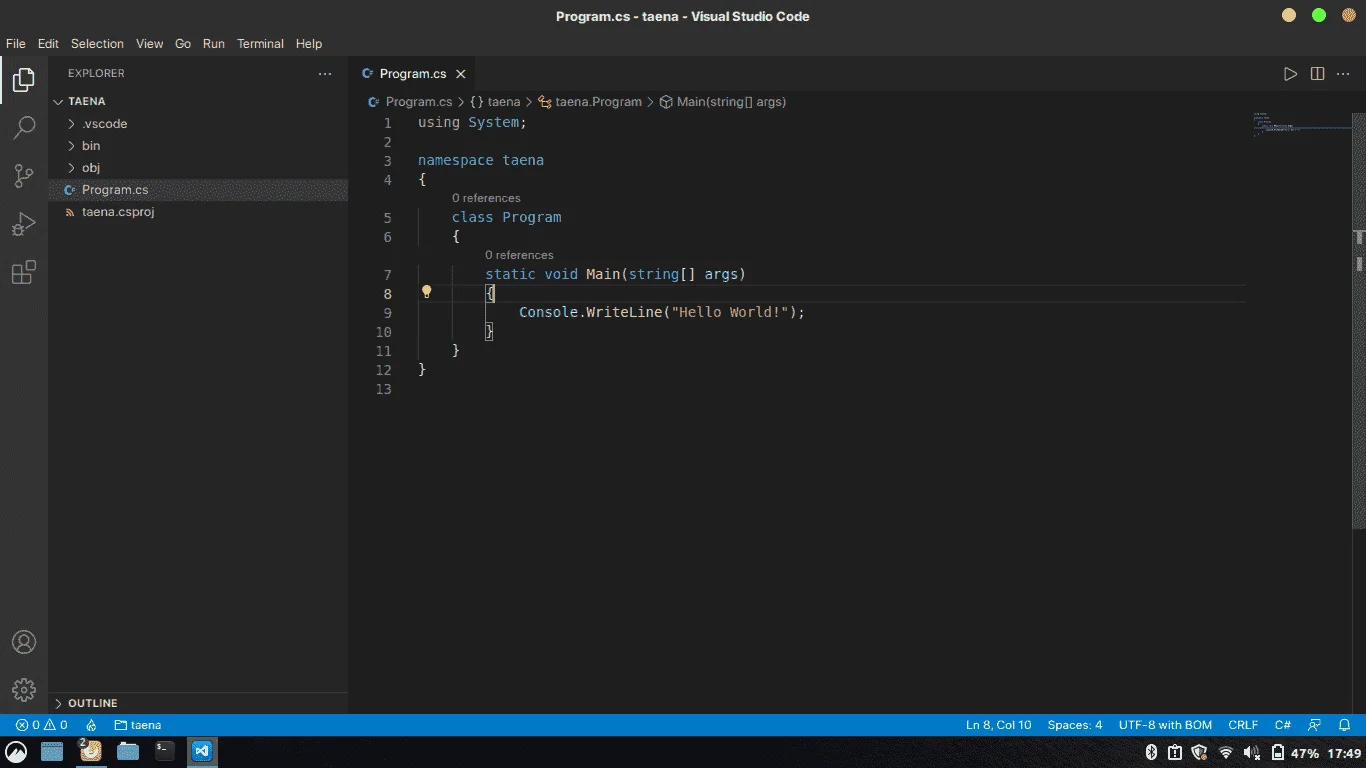Image resolution: width=1366 pixels, height=768 pixels.
Task: Place cursor on the Console.WriteLine line
Action: [662, 312]
